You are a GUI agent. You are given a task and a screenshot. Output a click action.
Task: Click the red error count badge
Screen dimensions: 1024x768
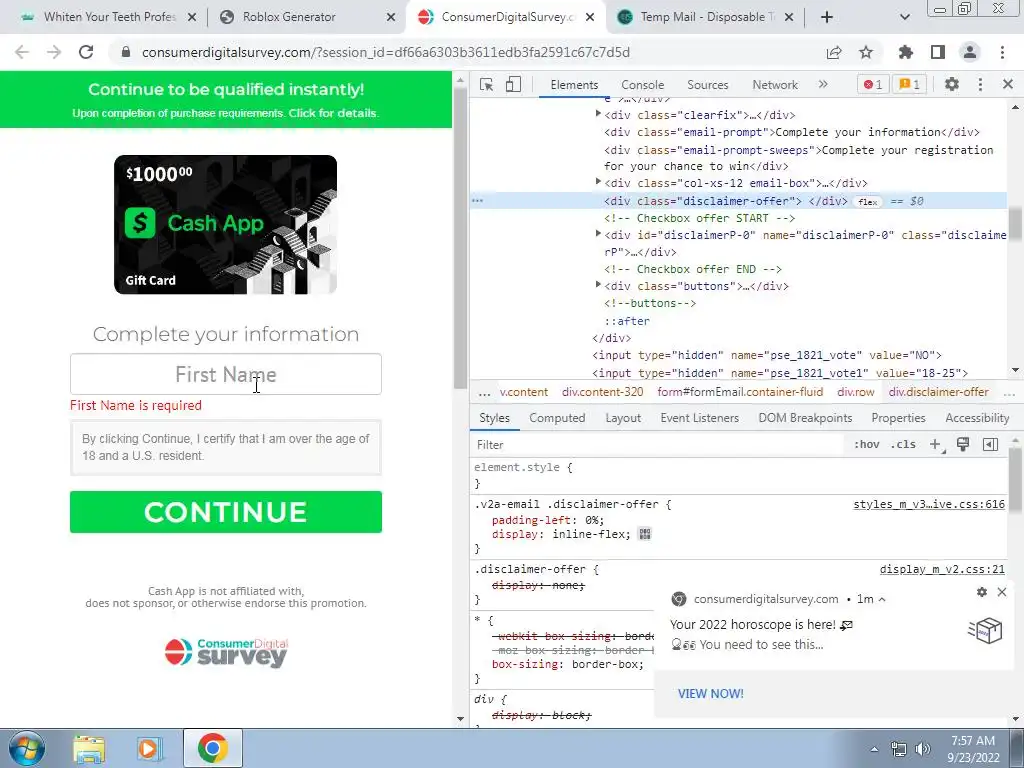872,84
